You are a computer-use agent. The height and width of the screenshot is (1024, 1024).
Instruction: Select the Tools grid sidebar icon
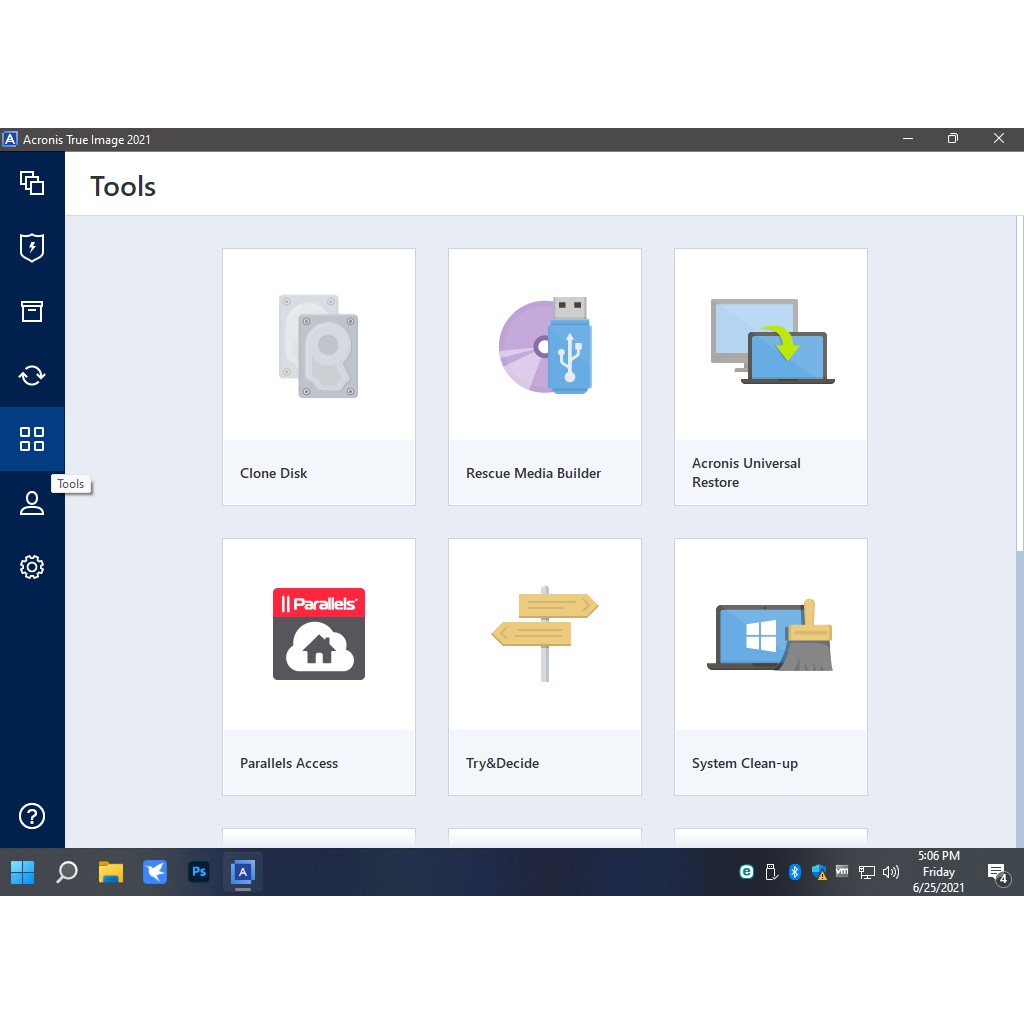pos(32,439)
